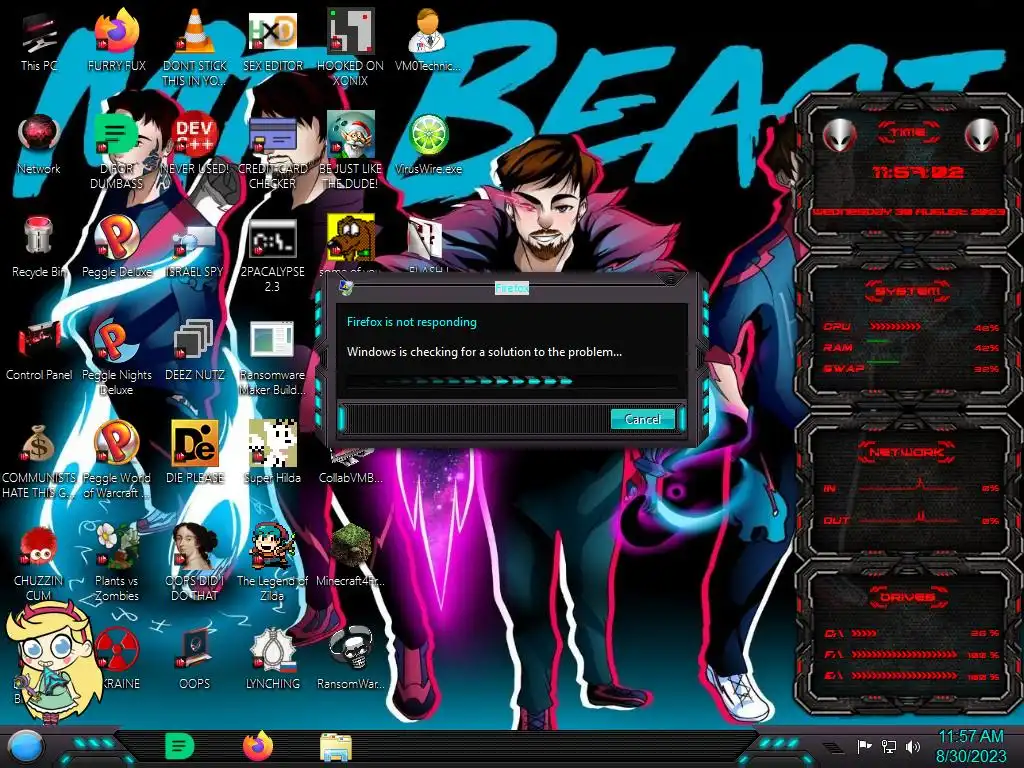This screenshot has width=1024, height=768.
Task: Click the Firefox dialog title bar icon
Action: coord(345,287)
